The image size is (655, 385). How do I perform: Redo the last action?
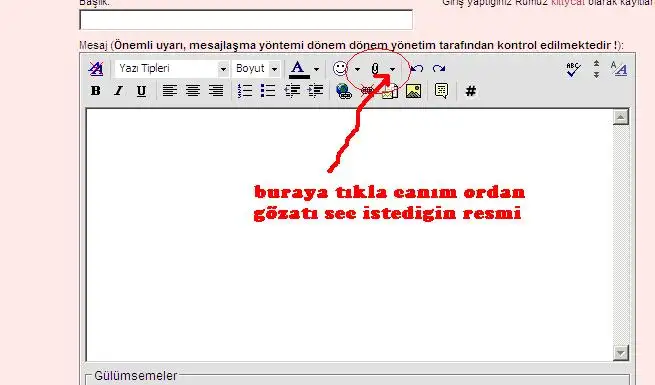click(x=439, y=68)
